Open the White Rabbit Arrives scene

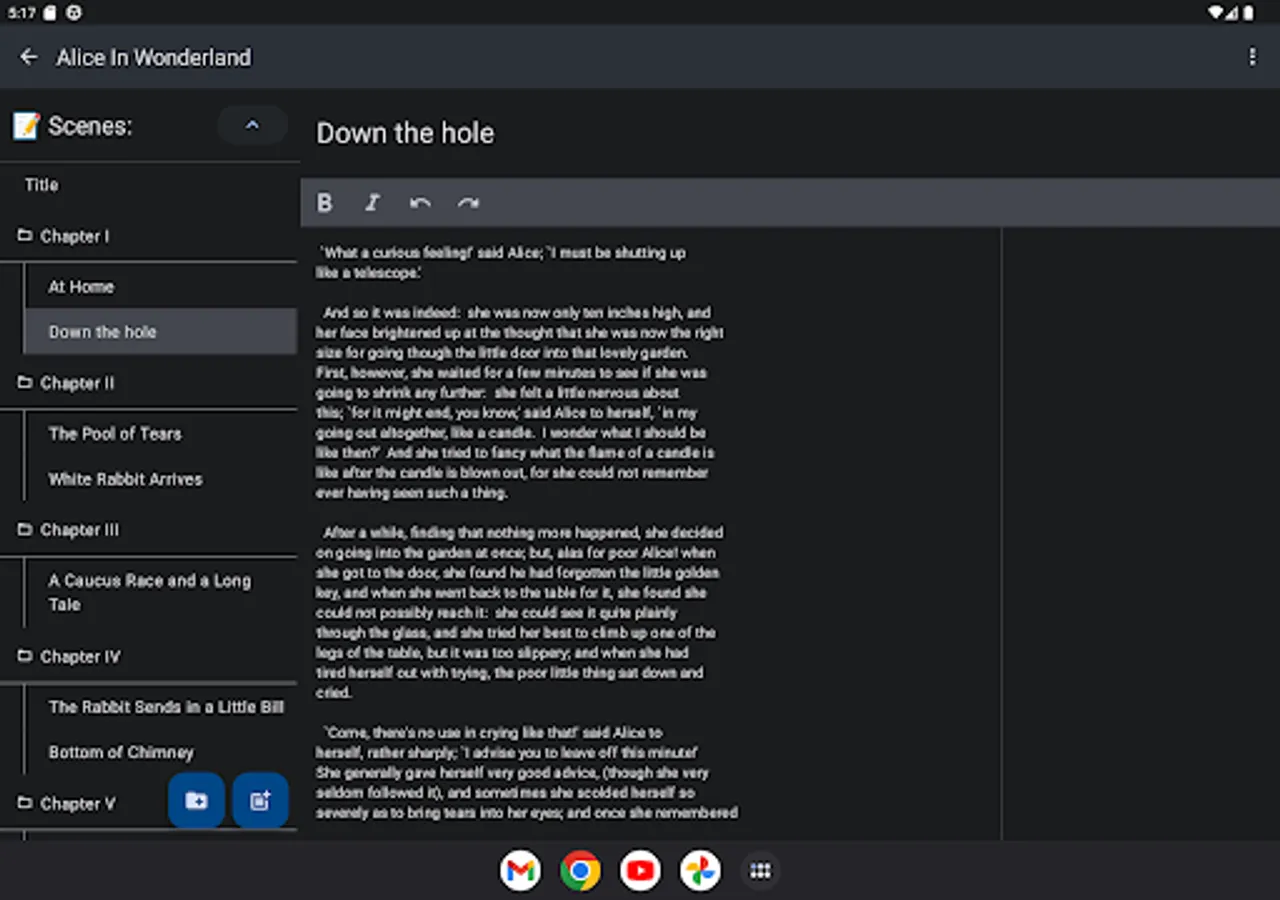pyautogui.click(x=160, y=479)
